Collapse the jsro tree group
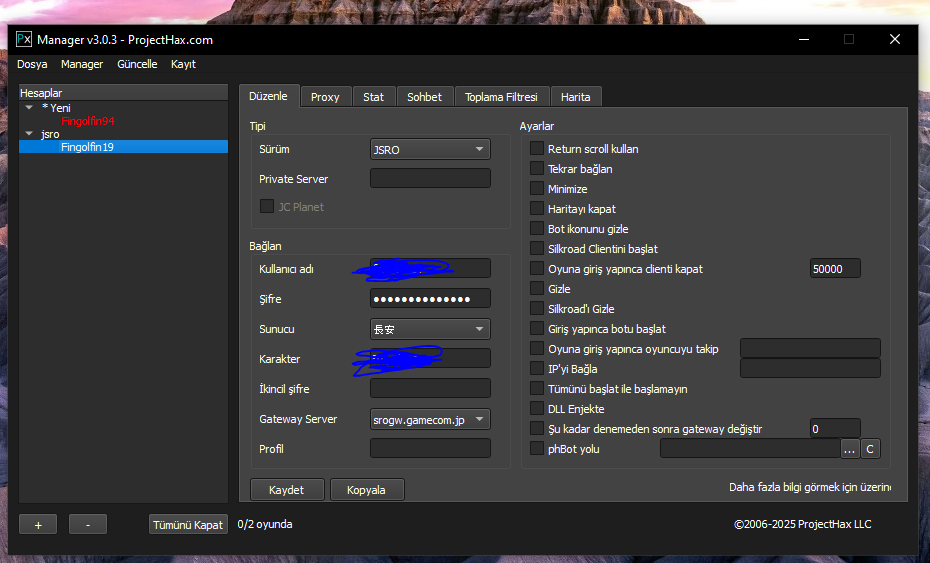 tap(30, 134)
